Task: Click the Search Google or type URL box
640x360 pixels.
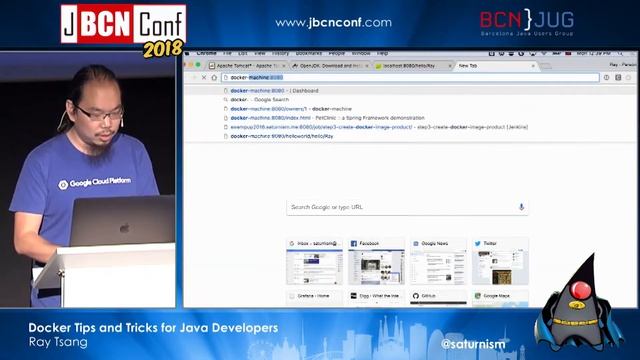Action: [407, 207]
